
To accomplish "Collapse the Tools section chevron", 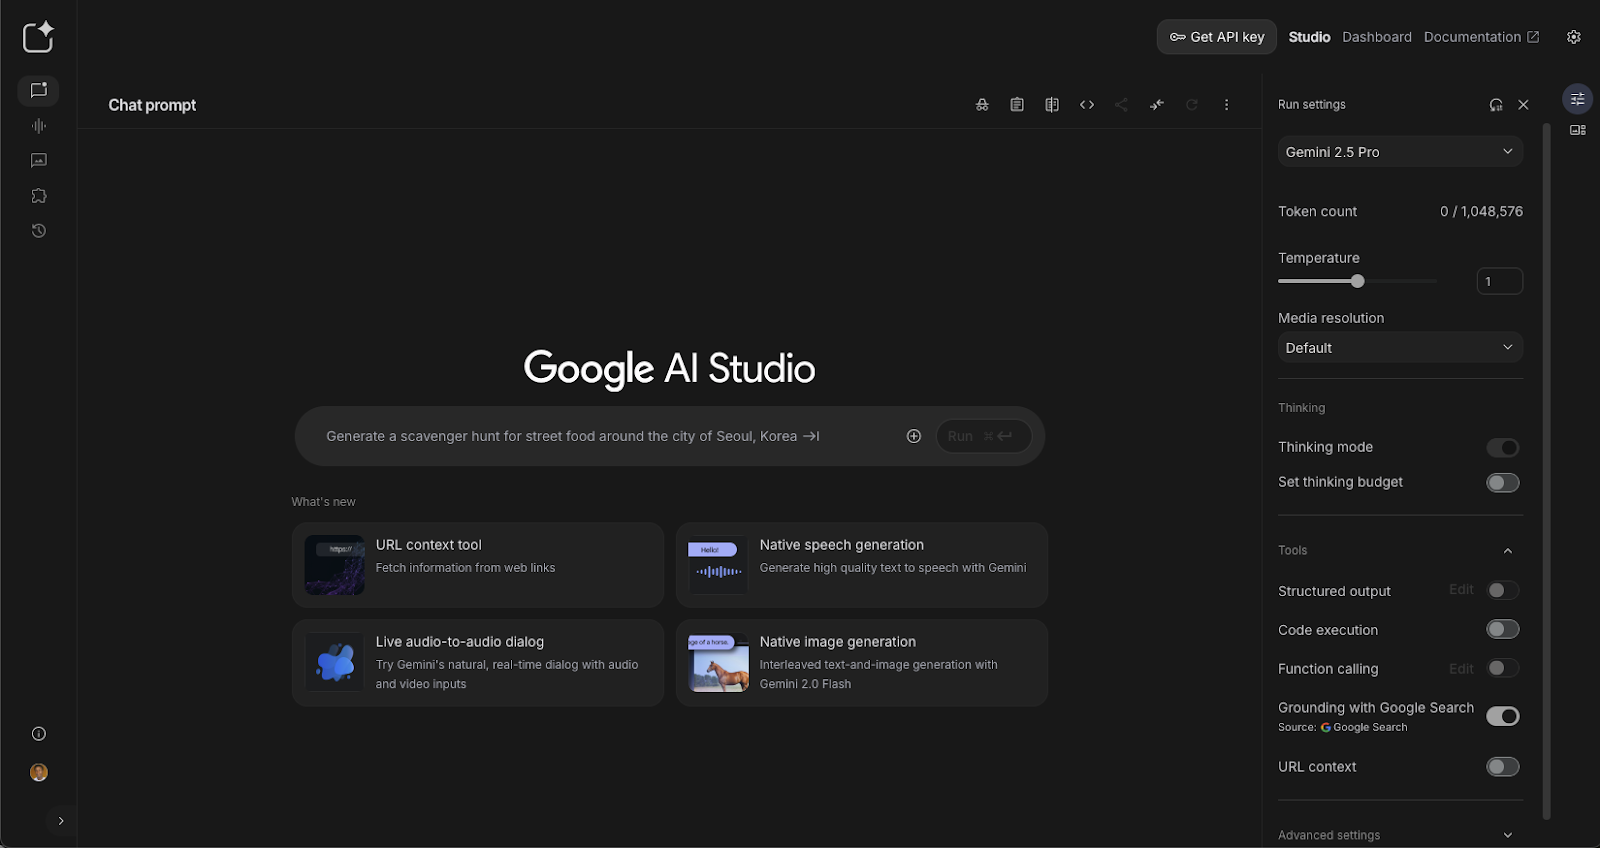I will (1508, 551).
